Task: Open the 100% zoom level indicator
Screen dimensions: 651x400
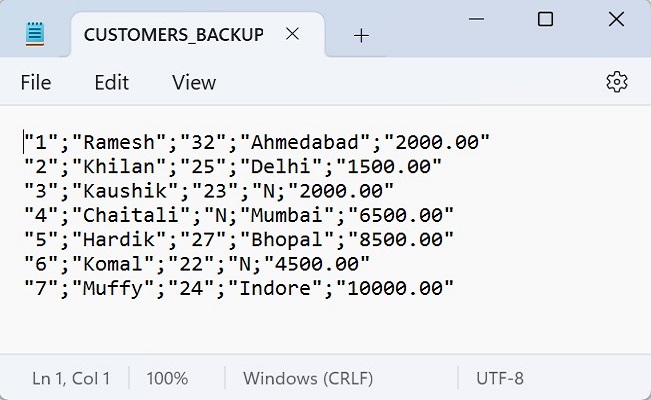Action: (167, 379)
